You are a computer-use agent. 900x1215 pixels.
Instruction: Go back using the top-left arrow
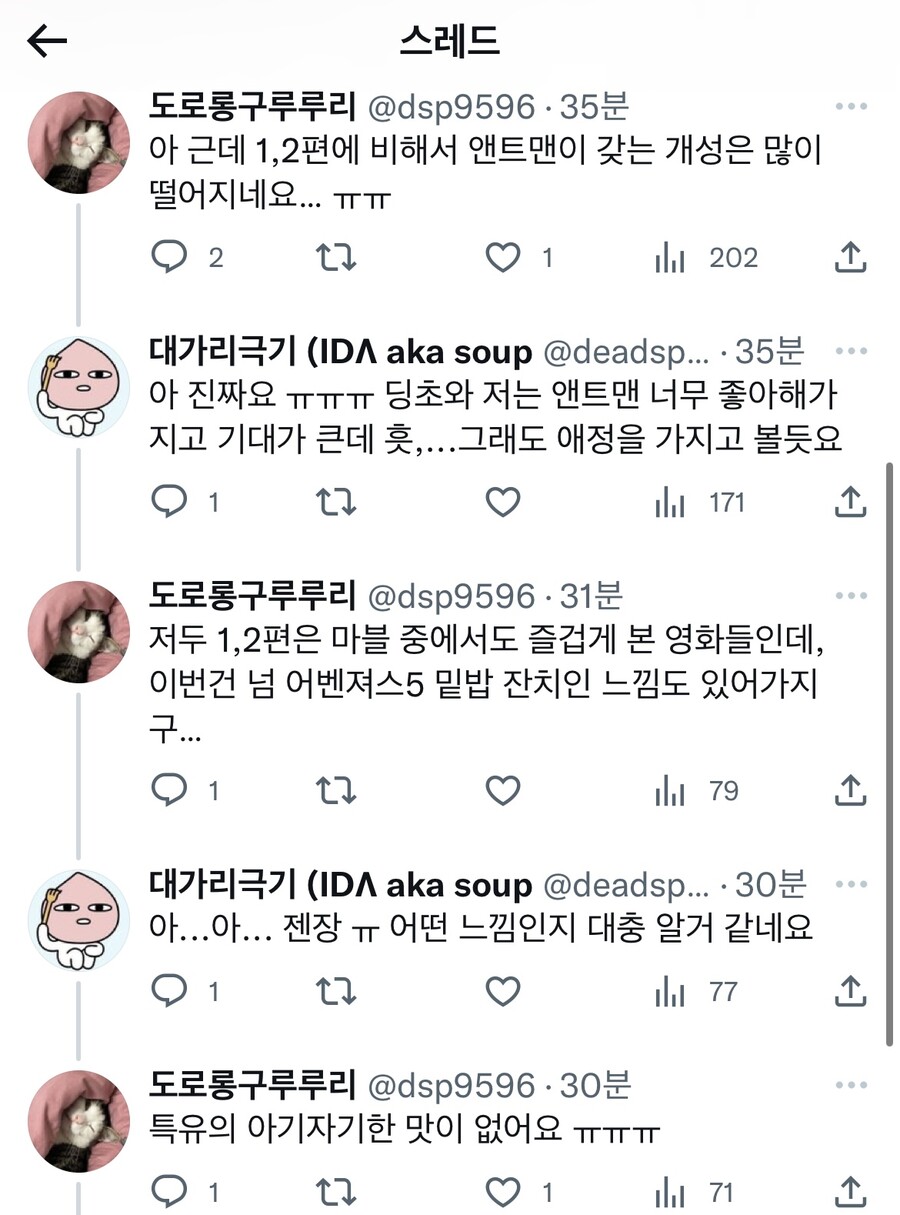(x=47, y=41)
